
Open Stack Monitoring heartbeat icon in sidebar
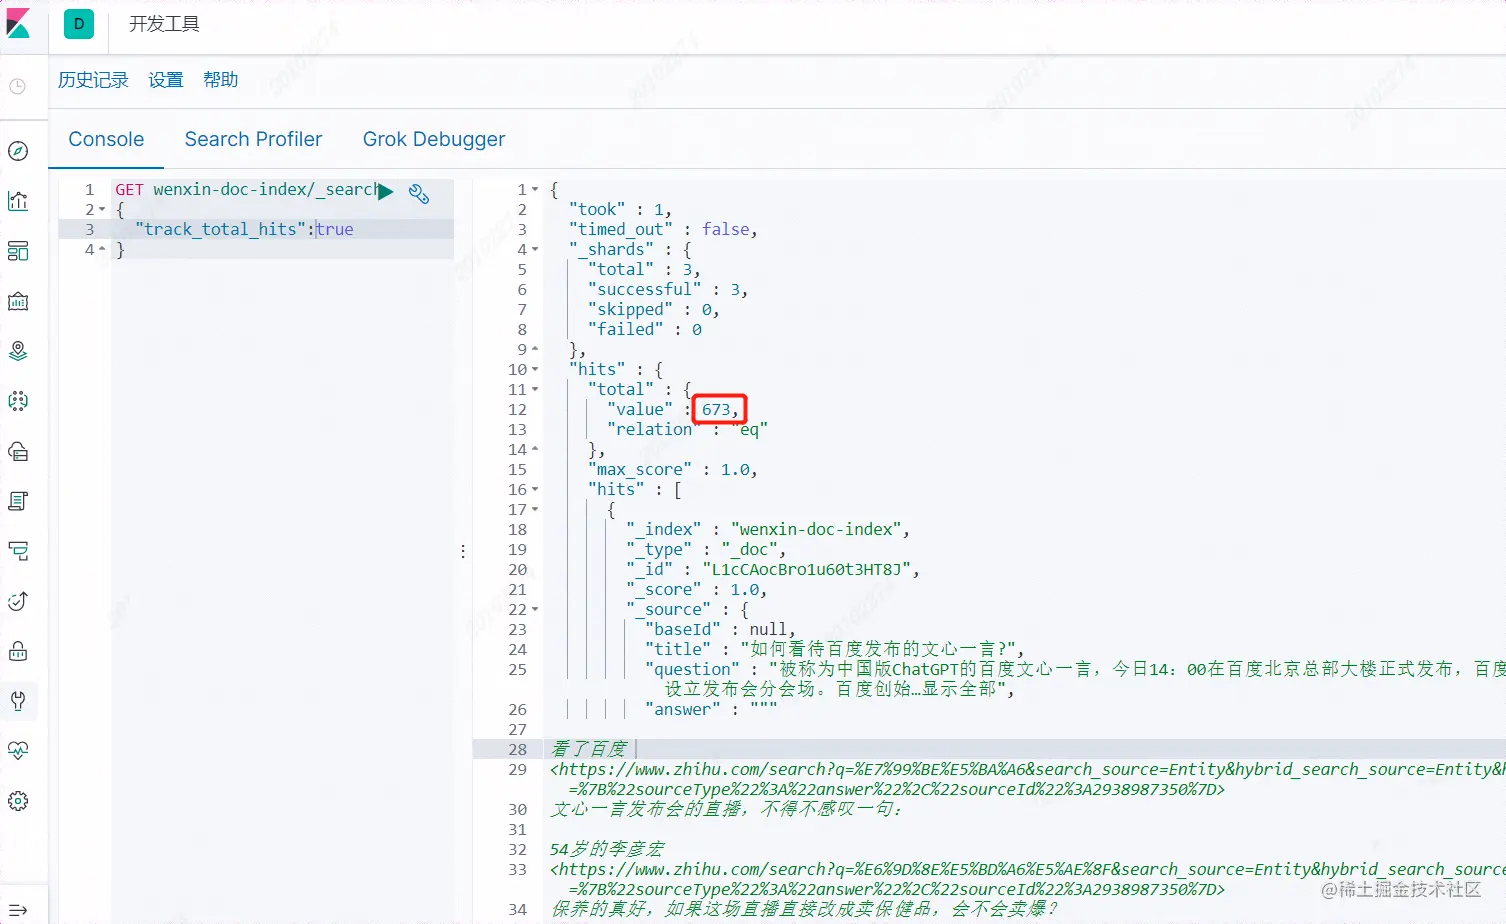click(x=18, y=751)
